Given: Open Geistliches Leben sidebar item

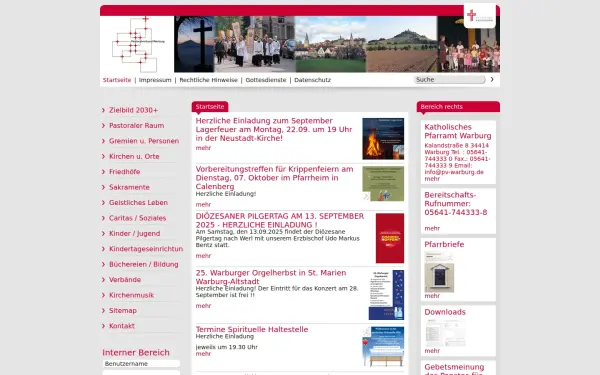Looking at the screenshot, I should click(x=138, y=202).
